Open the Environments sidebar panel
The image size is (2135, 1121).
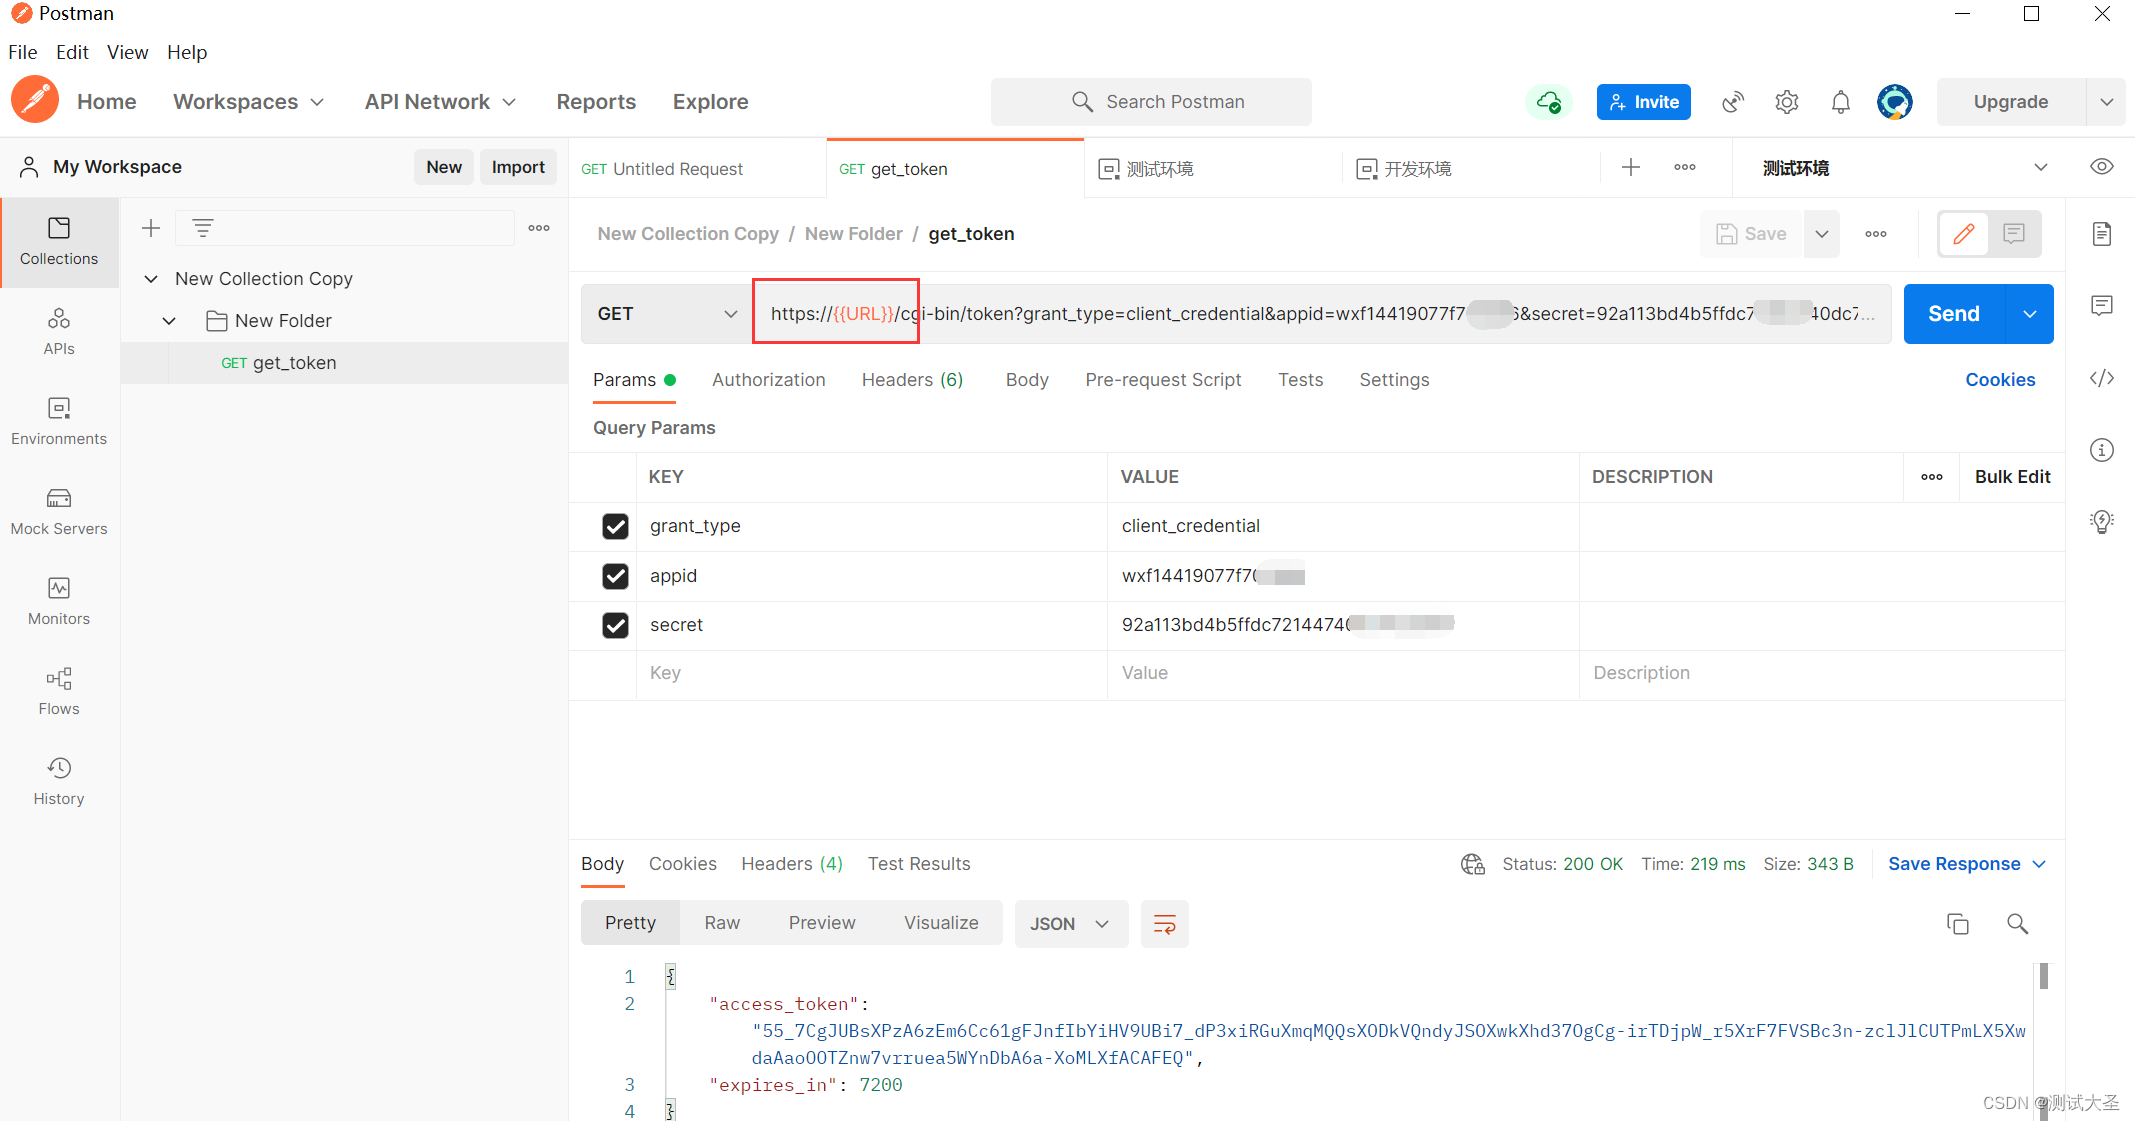[59, 420]
